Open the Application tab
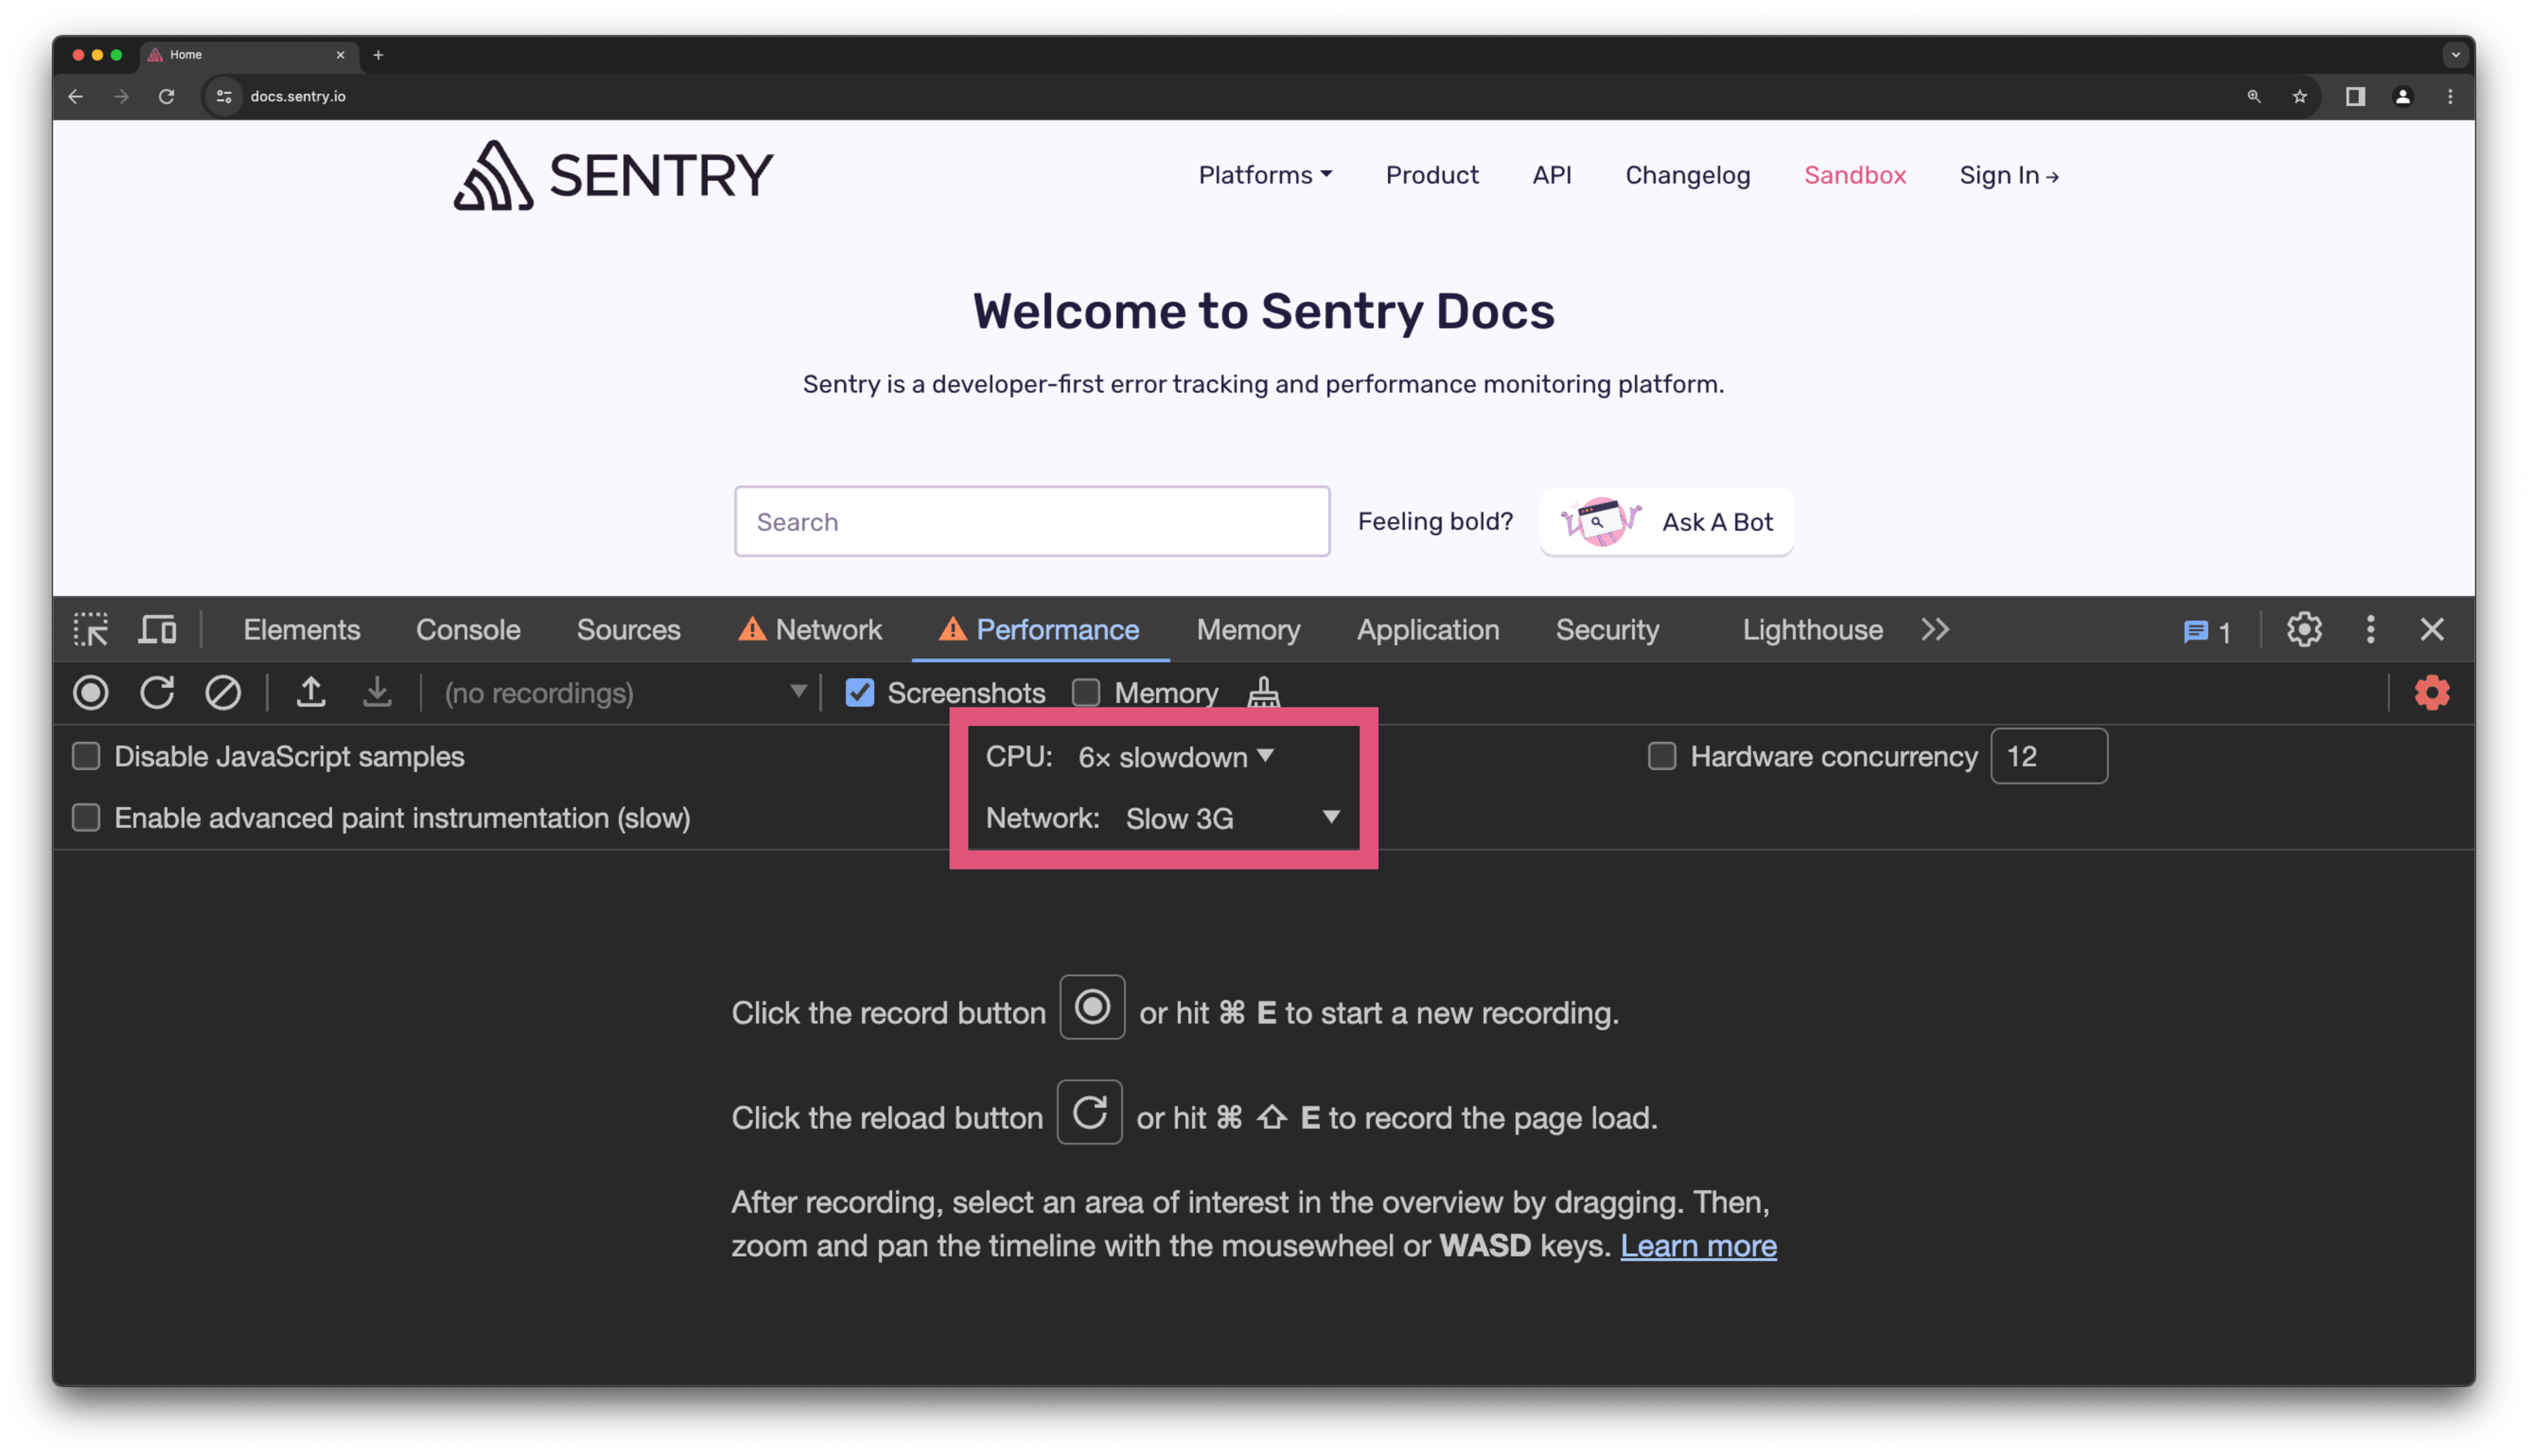The image size is (2528, 1456). [1428, 630]
